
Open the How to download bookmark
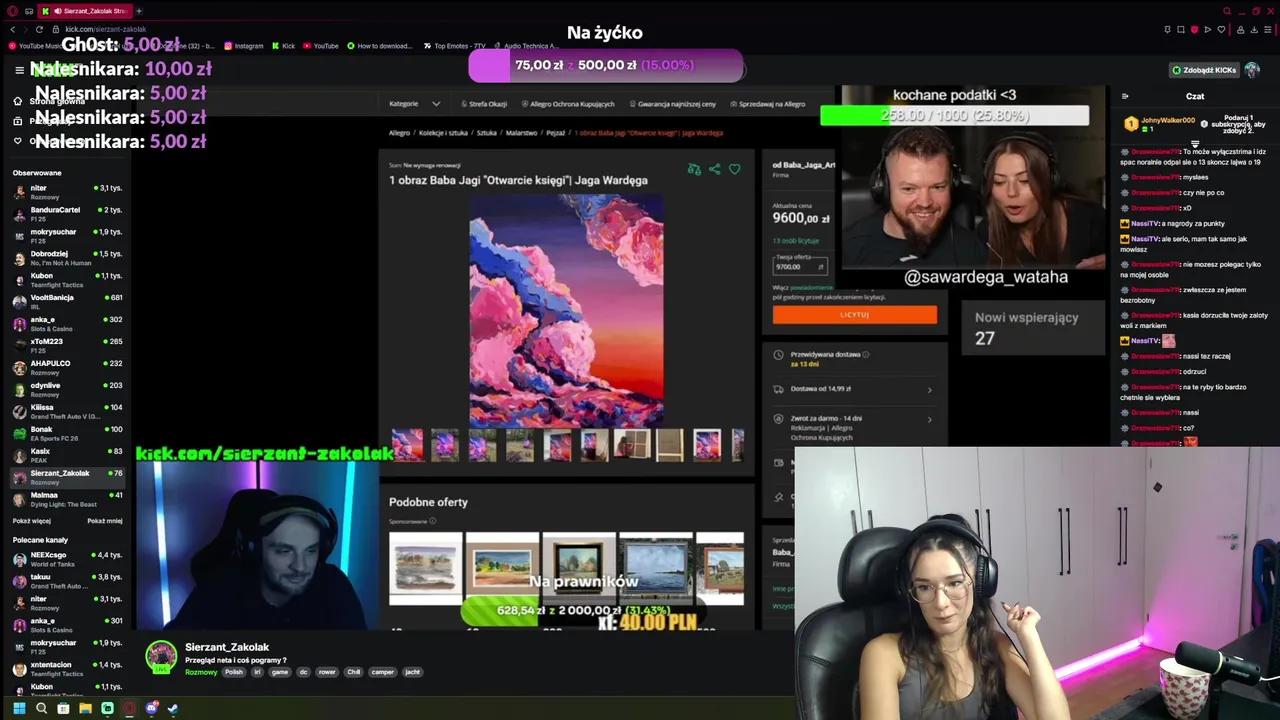pyautogui.click(x=379, y=46)
